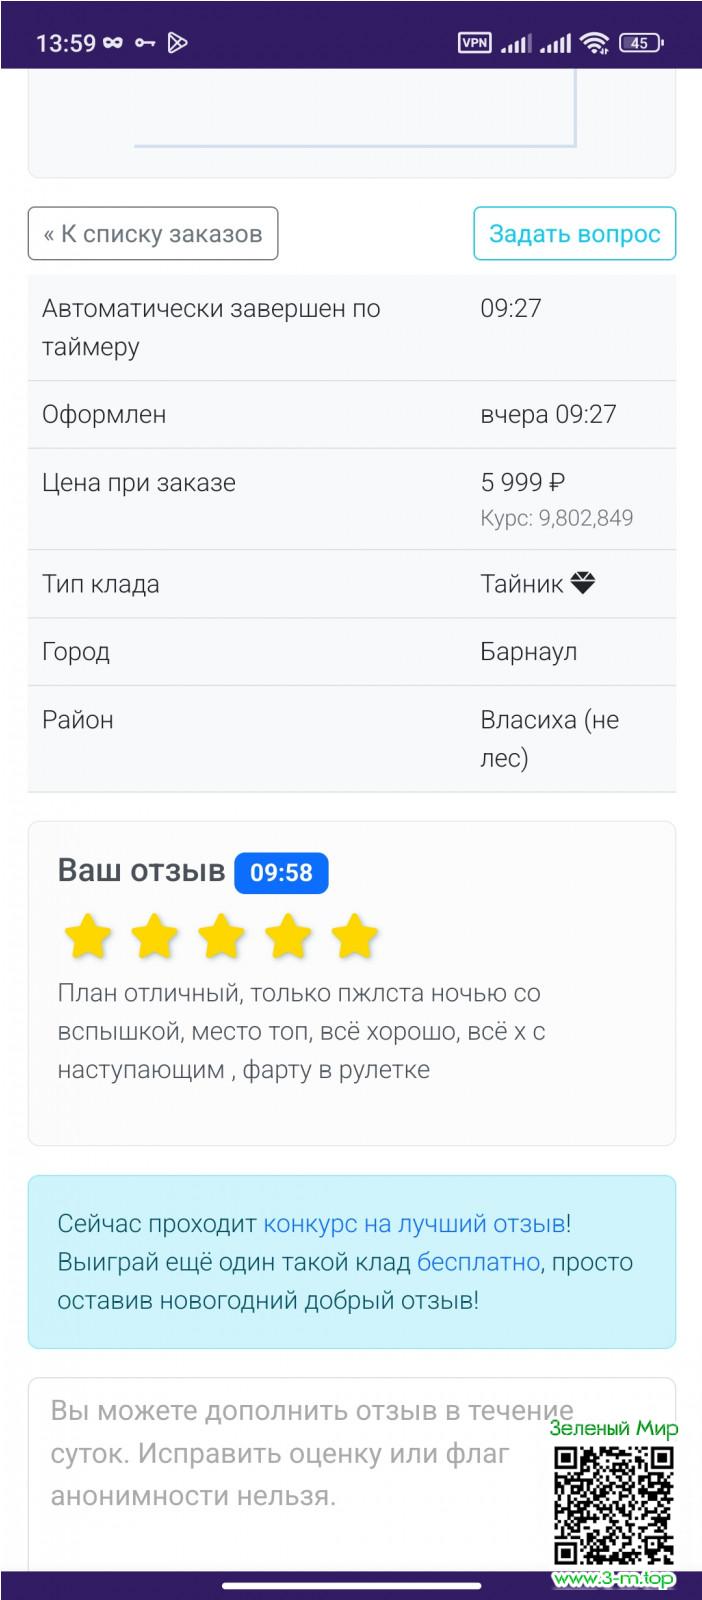
Task: Tap the blue 09:58 review time badge
Action: pyautogui.click(x=281, y=872)
